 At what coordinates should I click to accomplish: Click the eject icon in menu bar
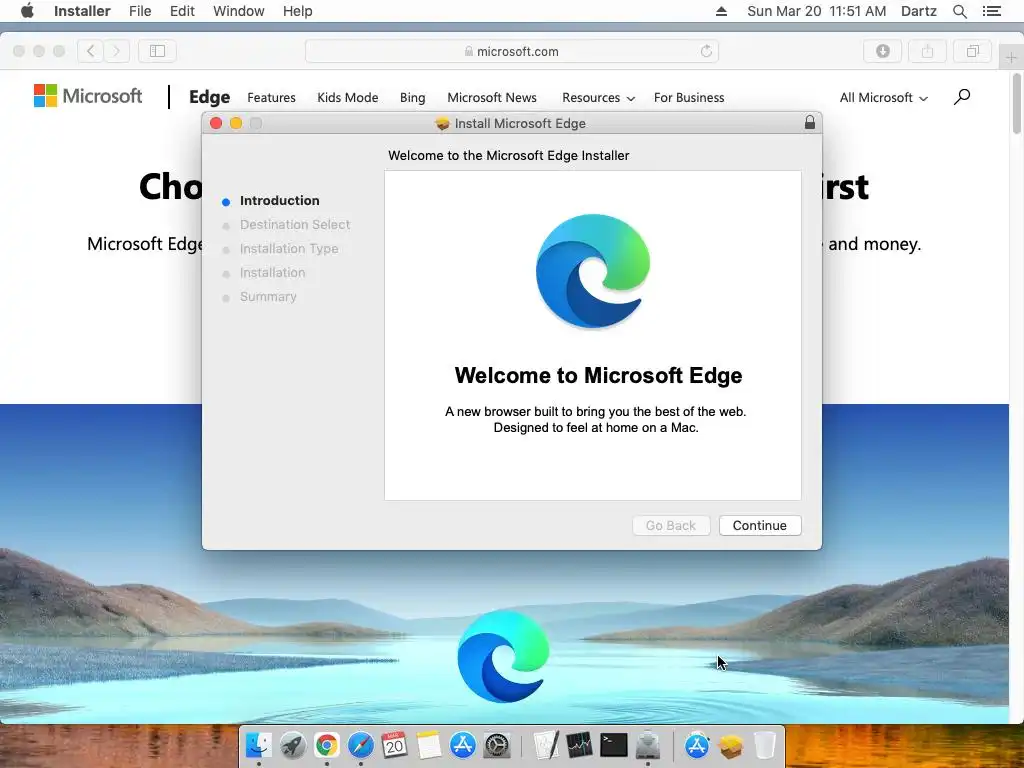pos(722,11)
